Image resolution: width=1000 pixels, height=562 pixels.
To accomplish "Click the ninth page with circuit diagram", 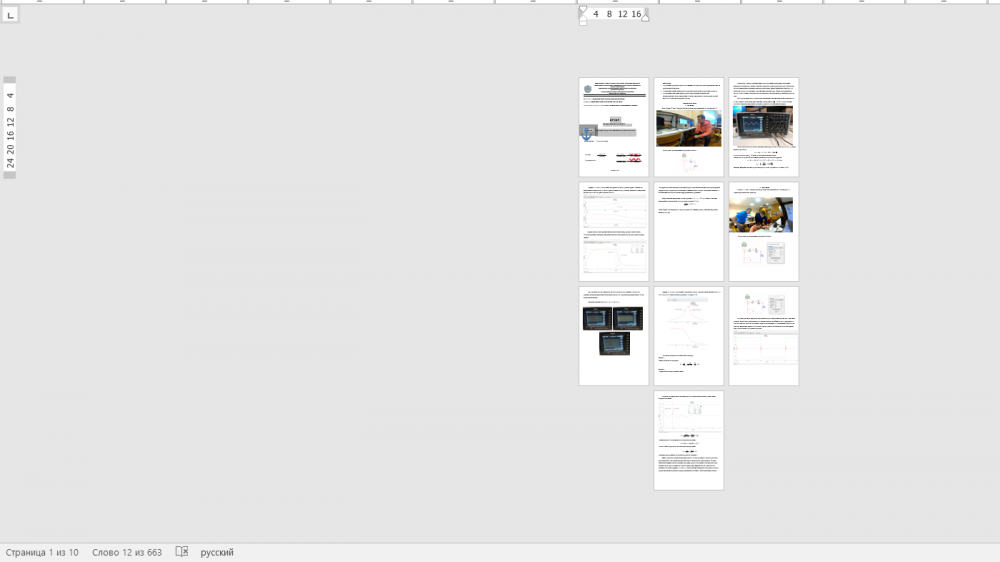I will click(764, 336).
